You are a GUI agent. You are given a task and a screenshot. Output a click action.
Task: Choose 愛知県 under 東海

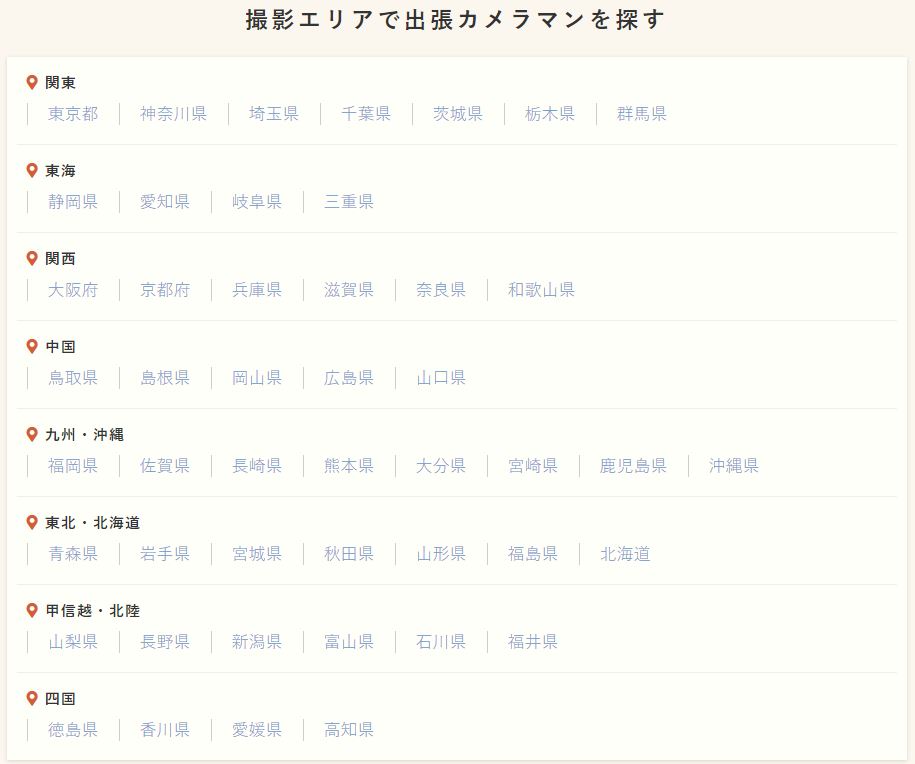pos(165,202)
